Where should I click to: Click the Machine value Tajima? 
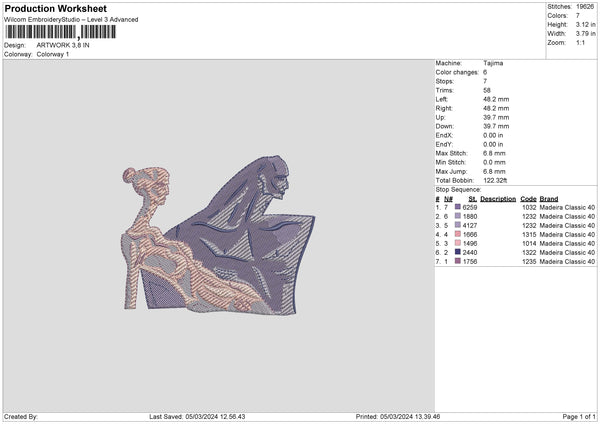pos(493,60)
